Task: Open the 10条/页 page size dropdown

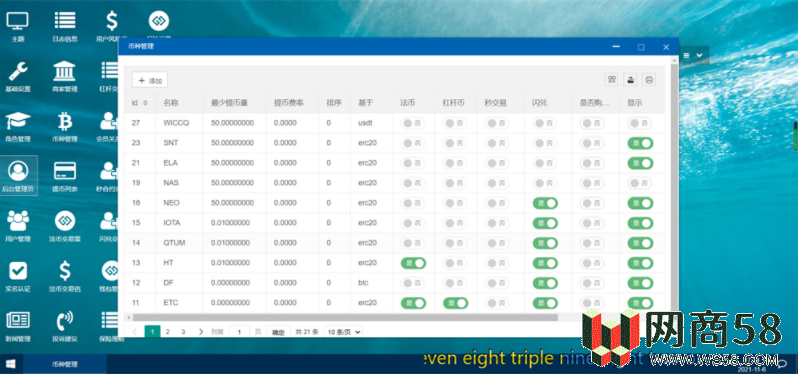Action: [x=344, y=332]
